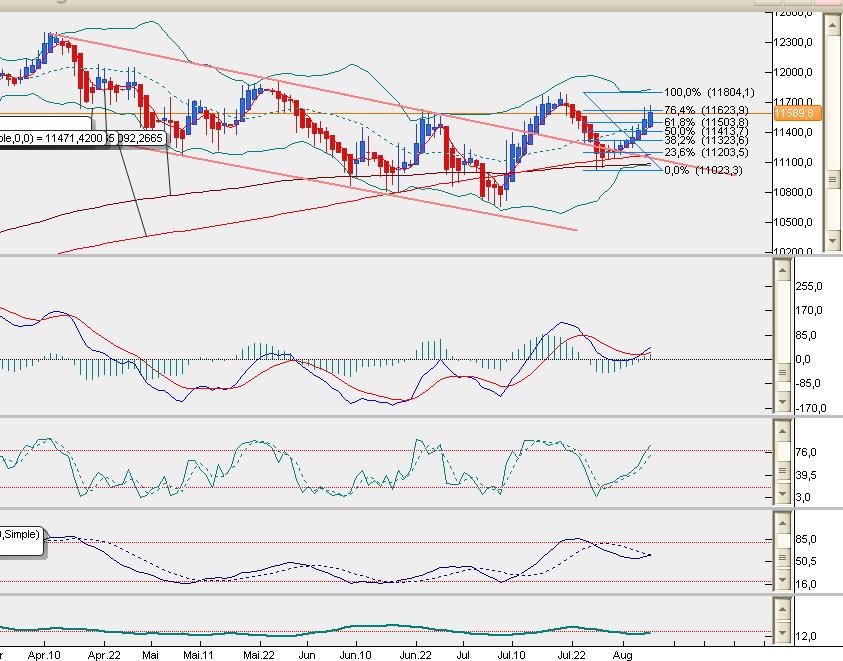Click scroll down arrow beside the 3,0 scale
Screen dimensions: 843x661
tap(782, 494)
